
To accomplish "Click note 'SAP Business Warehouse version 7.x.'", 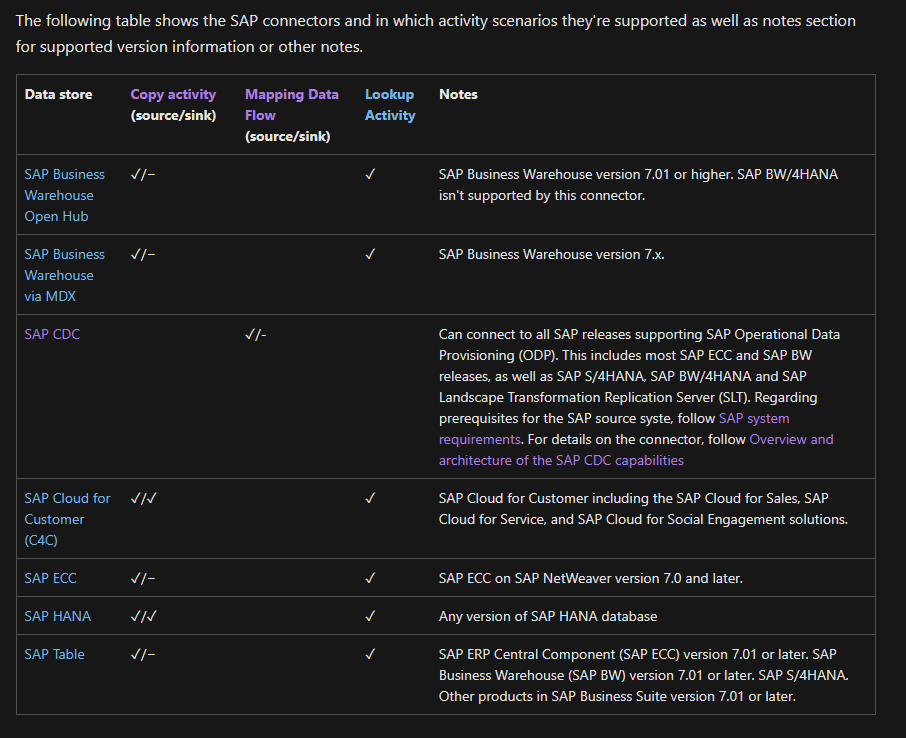I will click(x=551, y=254).
